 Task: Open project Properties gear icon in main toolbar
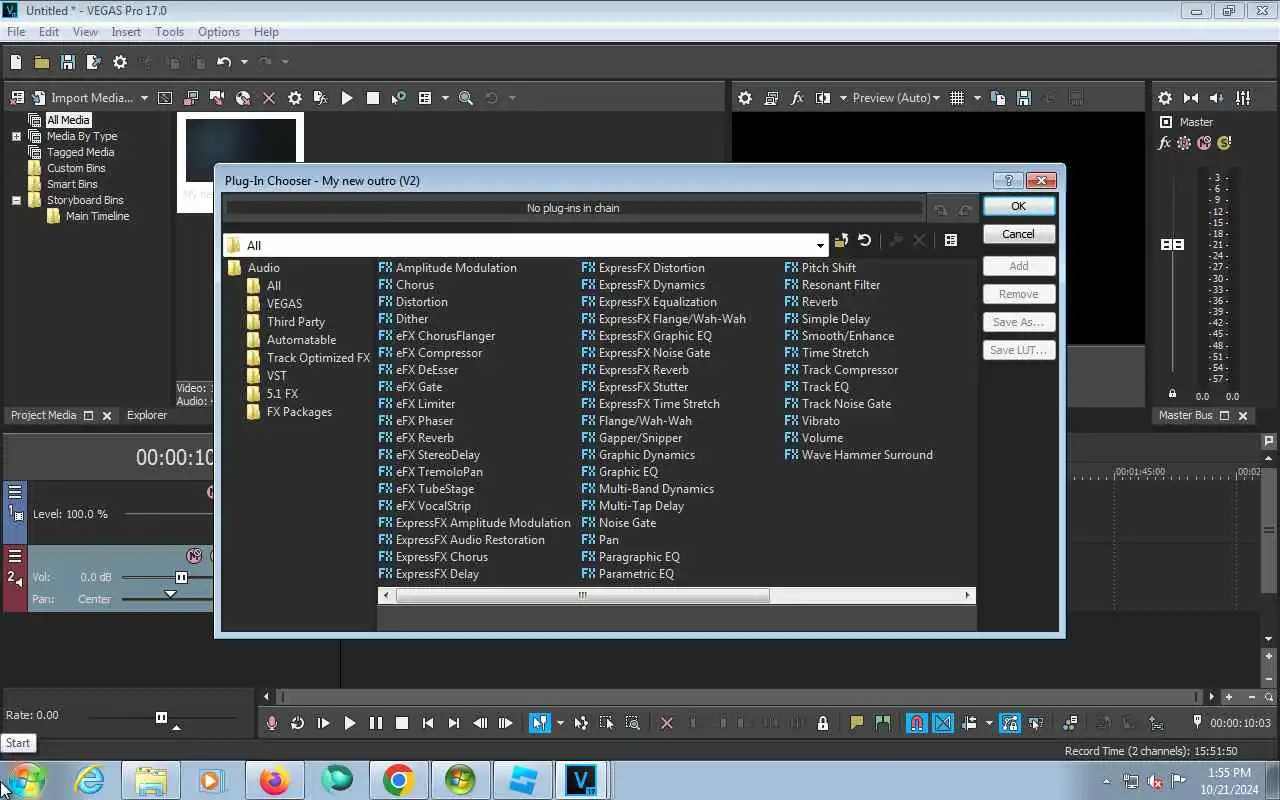tap(120, 62)
